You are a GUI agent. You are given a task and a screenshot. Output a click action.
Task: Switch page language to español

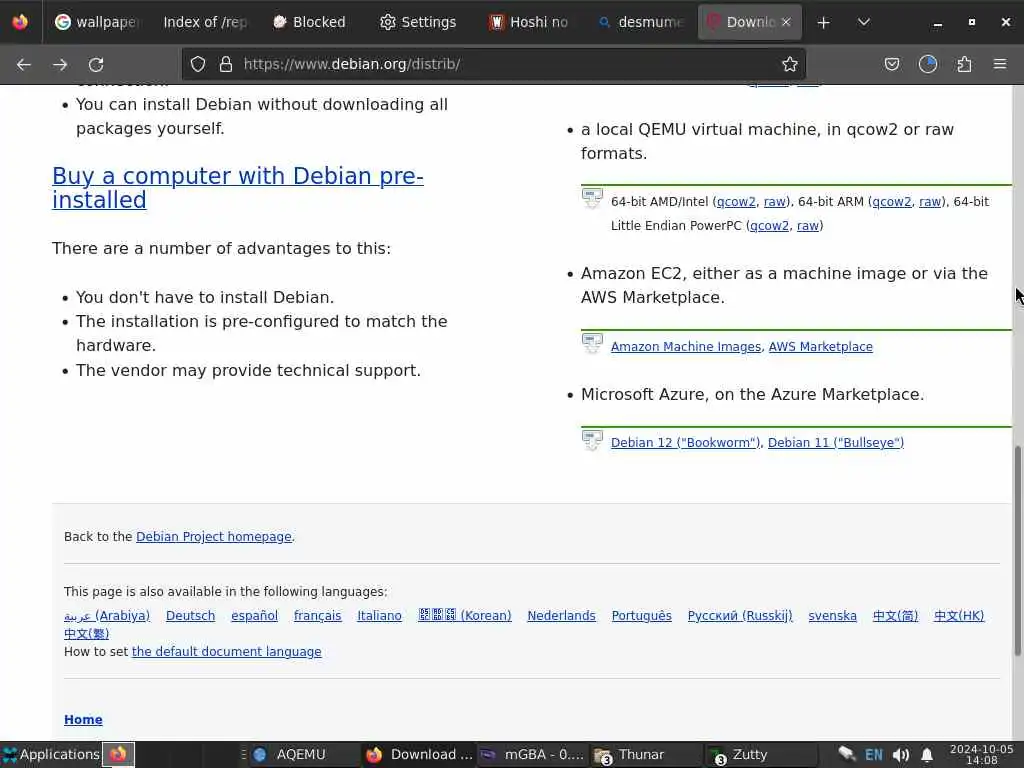[x=254, y=616]
